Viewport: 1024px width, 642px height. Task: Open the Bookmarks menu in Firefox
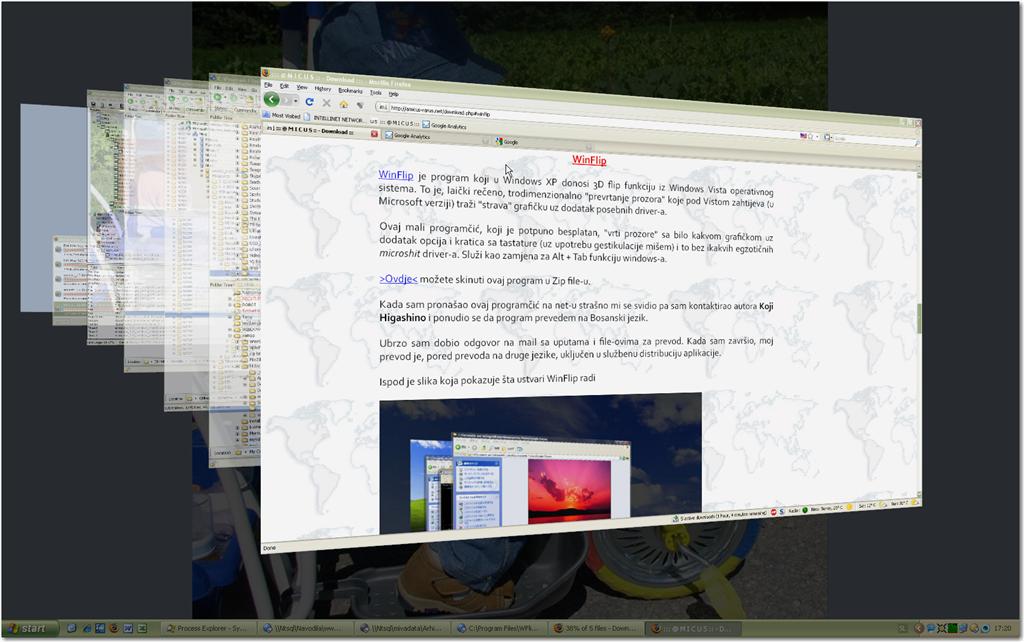[350, 90]
